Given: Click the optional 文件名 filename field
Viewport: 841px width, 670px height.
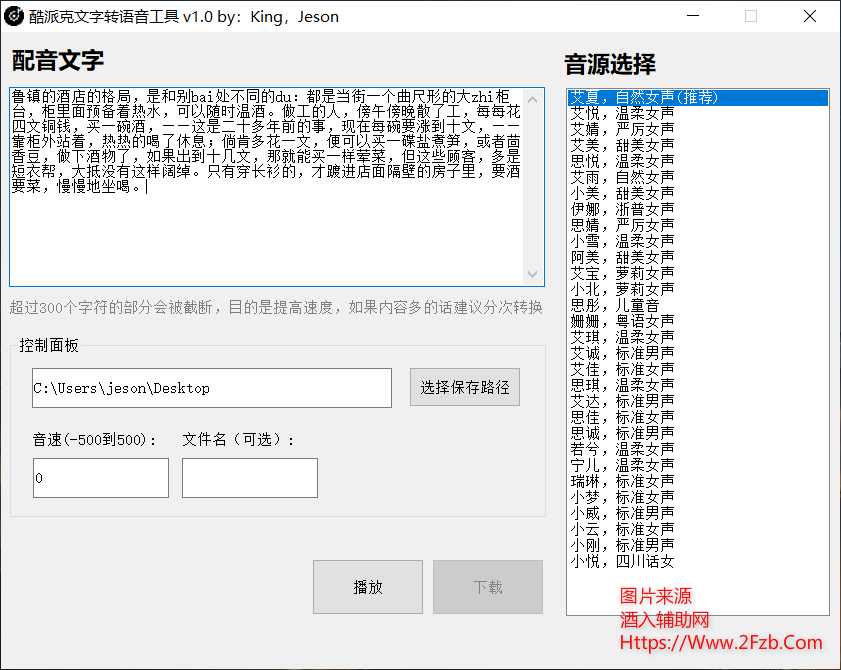Looking at the screenshot, I should (x=249, y=478).
